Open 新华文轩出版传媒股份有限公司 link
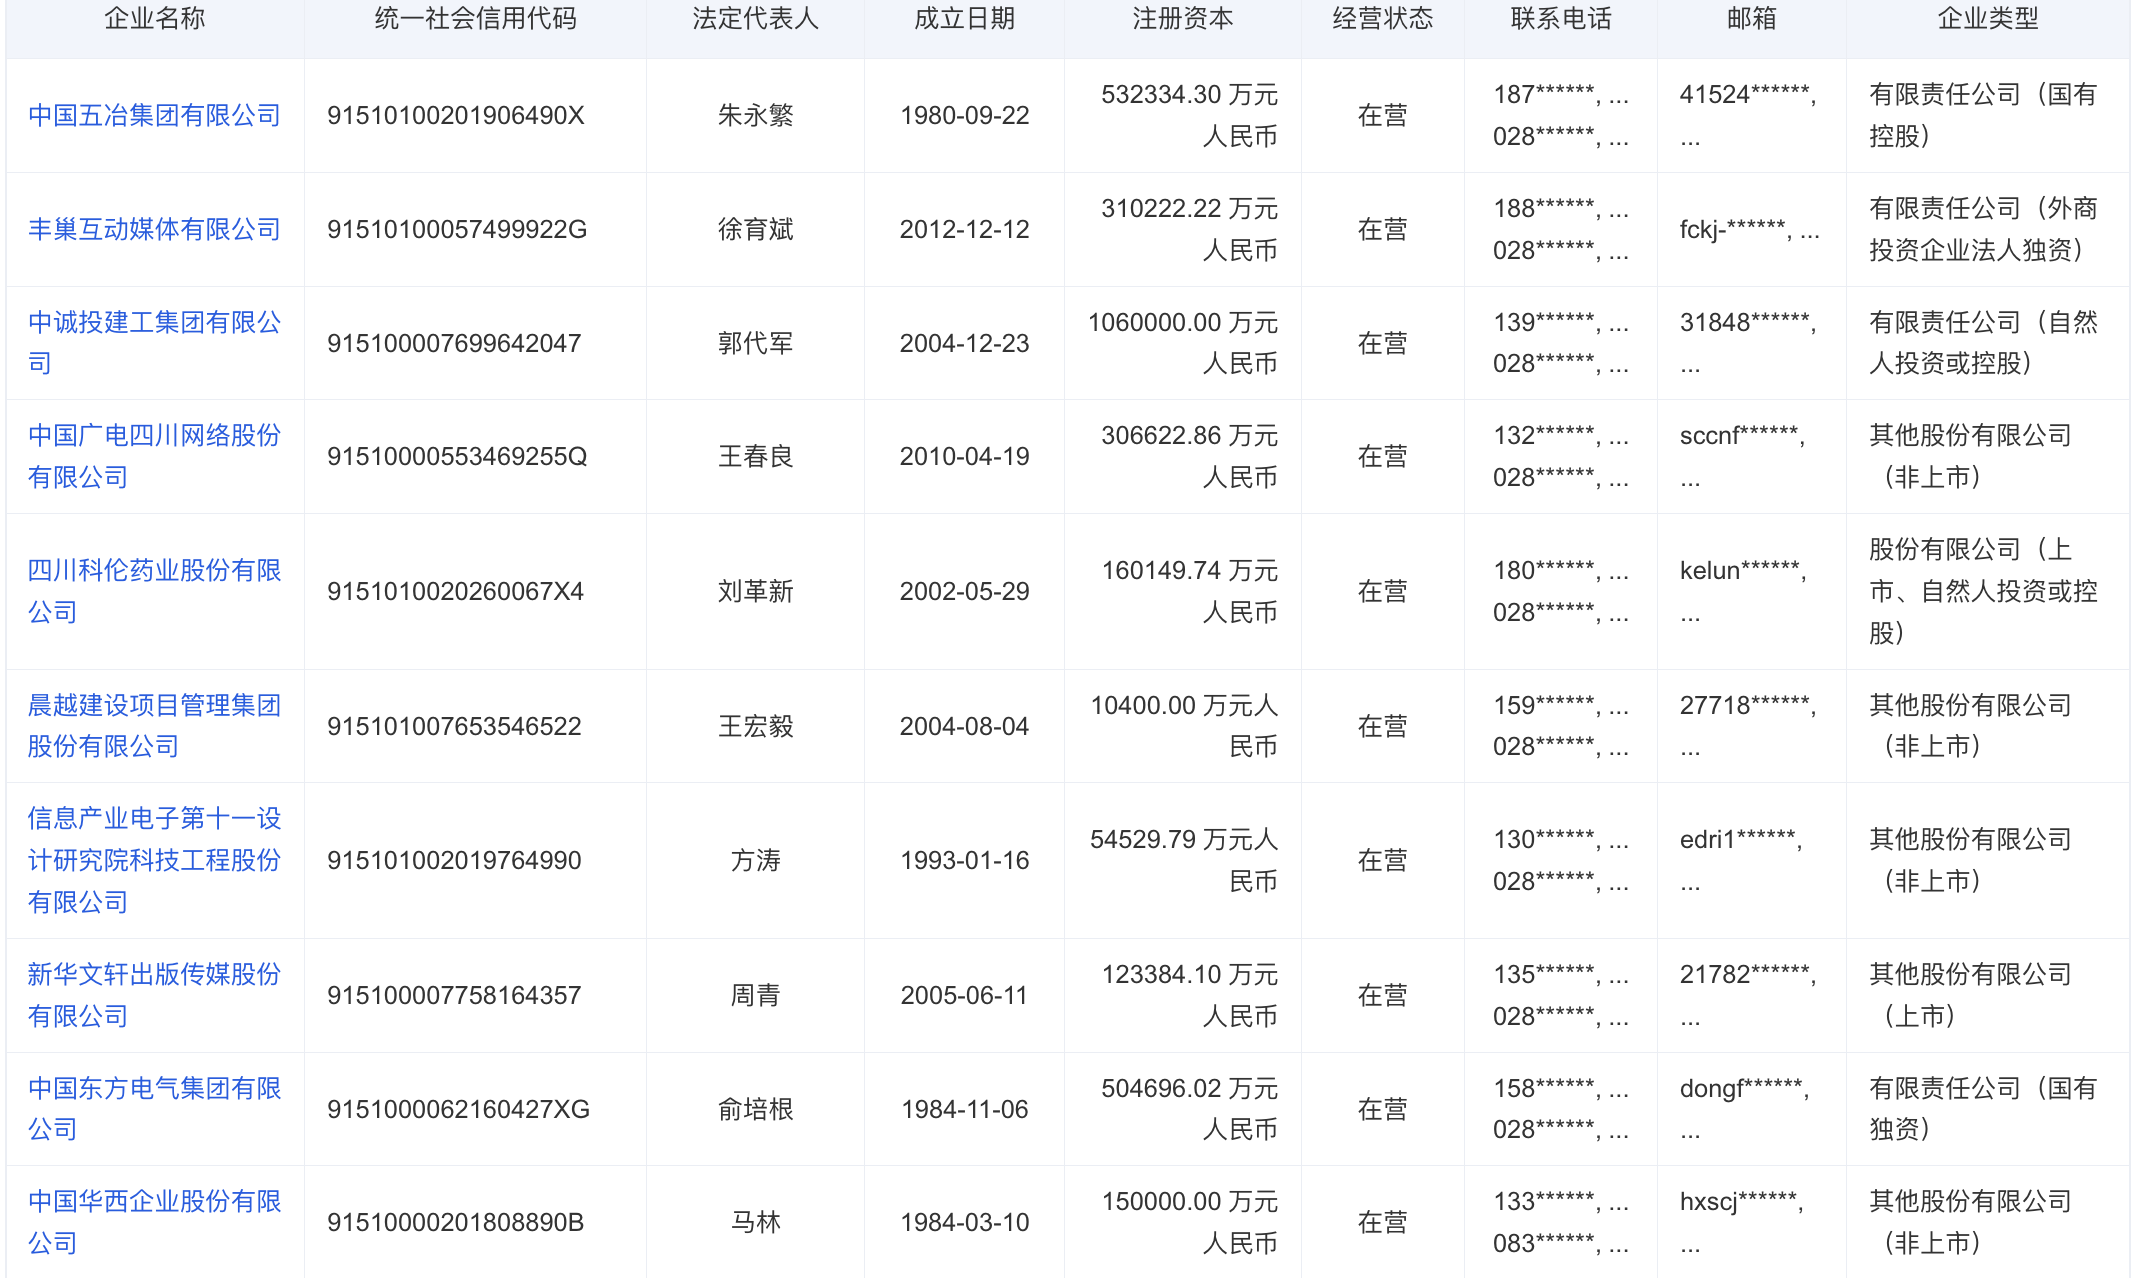Screen dimensions: 2132x1278 tap(154, 995)
